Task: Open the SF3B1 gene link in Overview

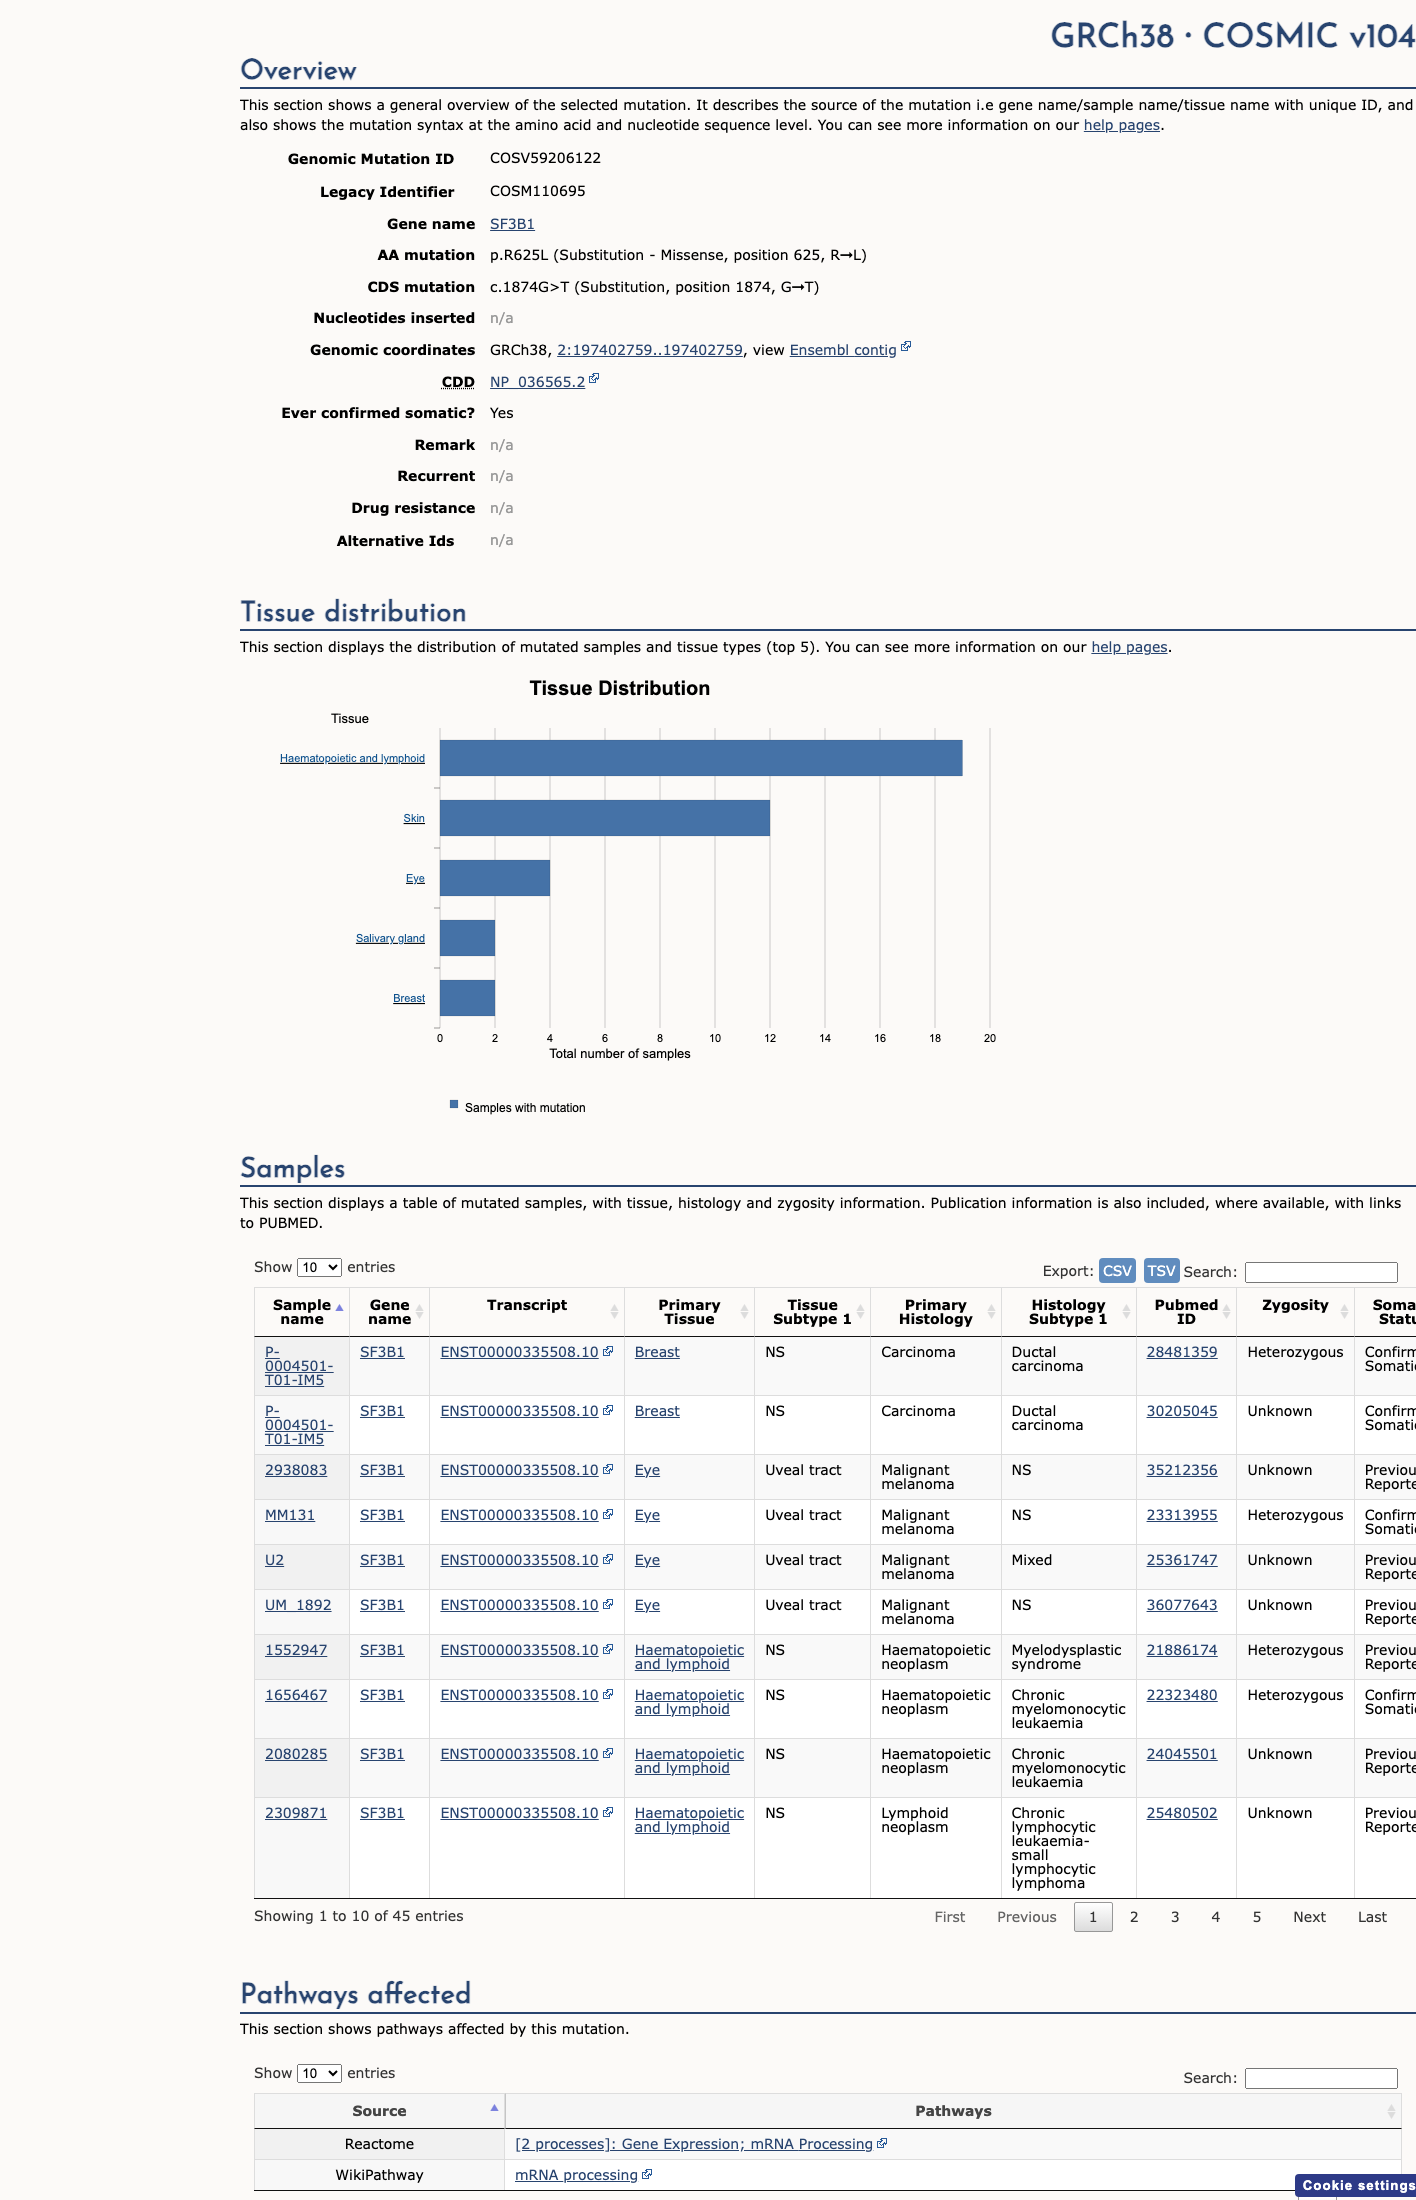Action: pos(512,224)
